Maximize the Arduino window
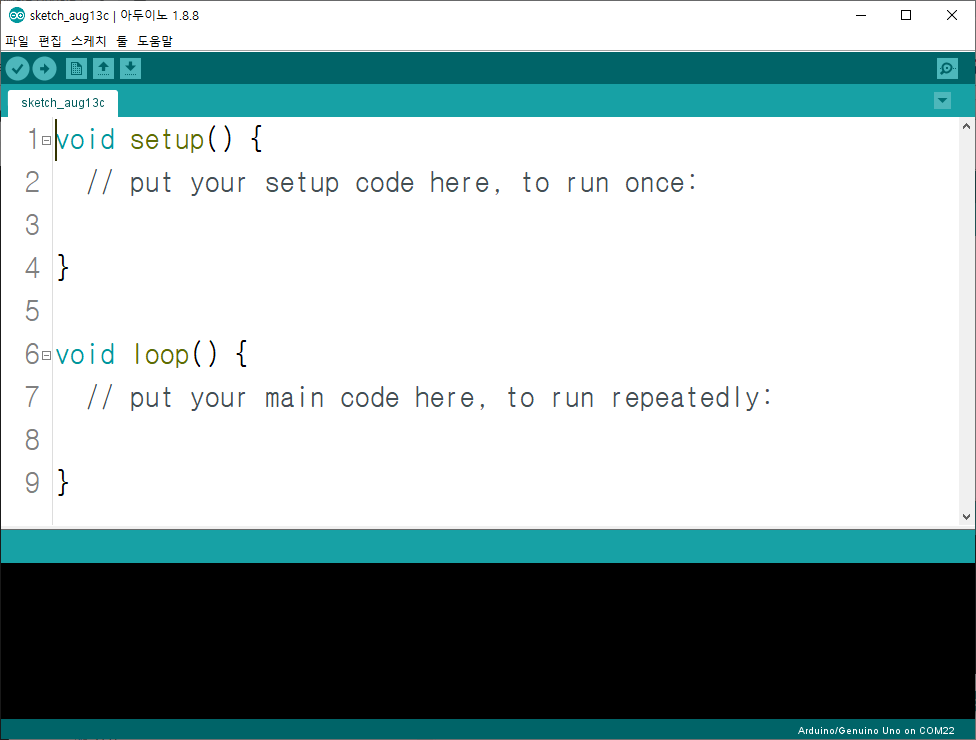This screenshot has height=740, width=976. [x=906, y=16]
